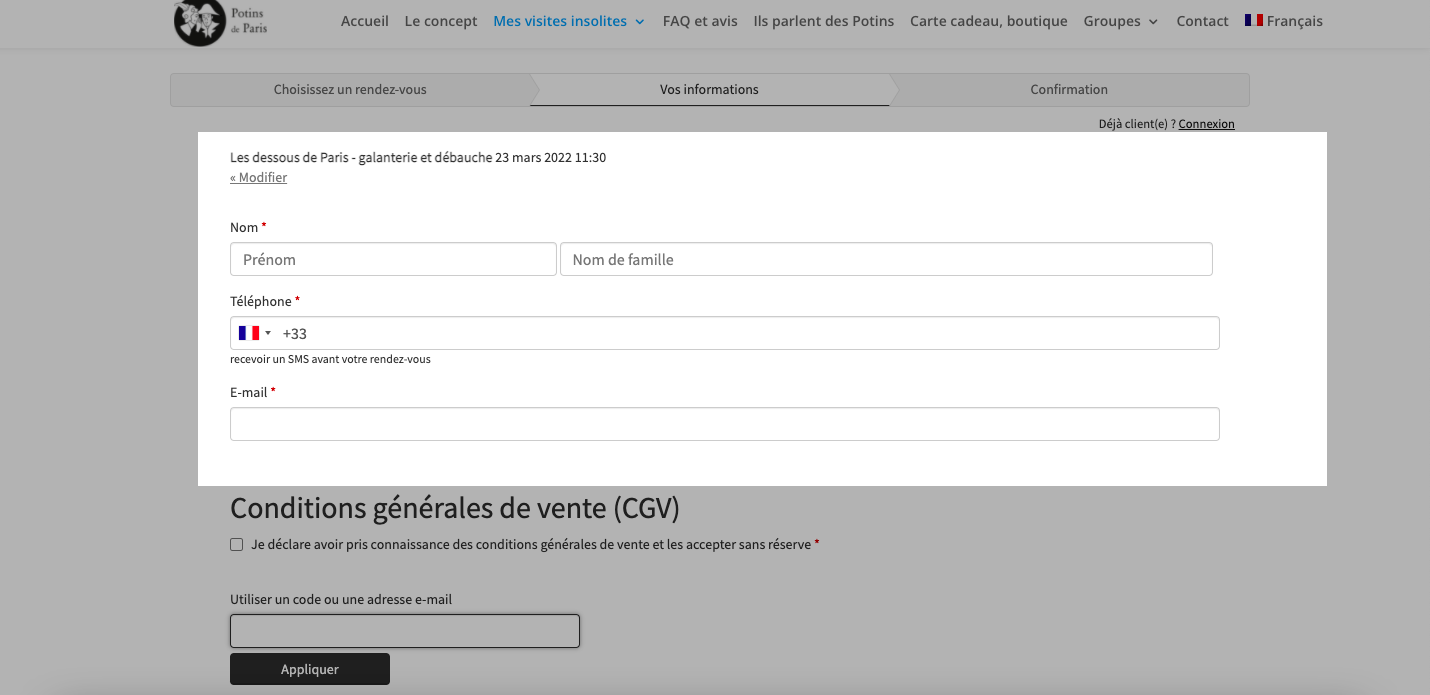Open Ils parlent des Potins page
This screenshot has height=695, width=1430.
tap(824, 21)
